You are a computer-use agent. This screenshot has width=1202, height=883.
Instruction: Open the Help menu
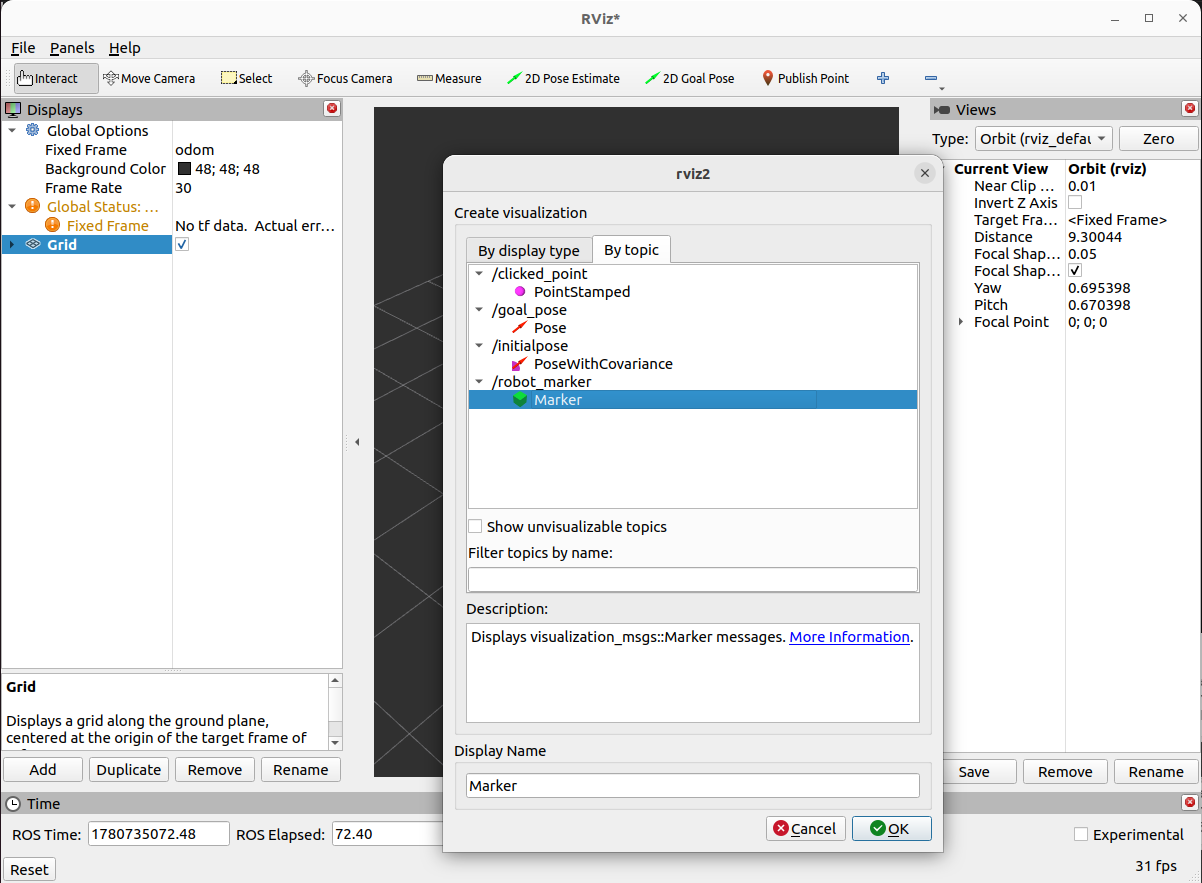pyautogui.click(x=125, y=48)
